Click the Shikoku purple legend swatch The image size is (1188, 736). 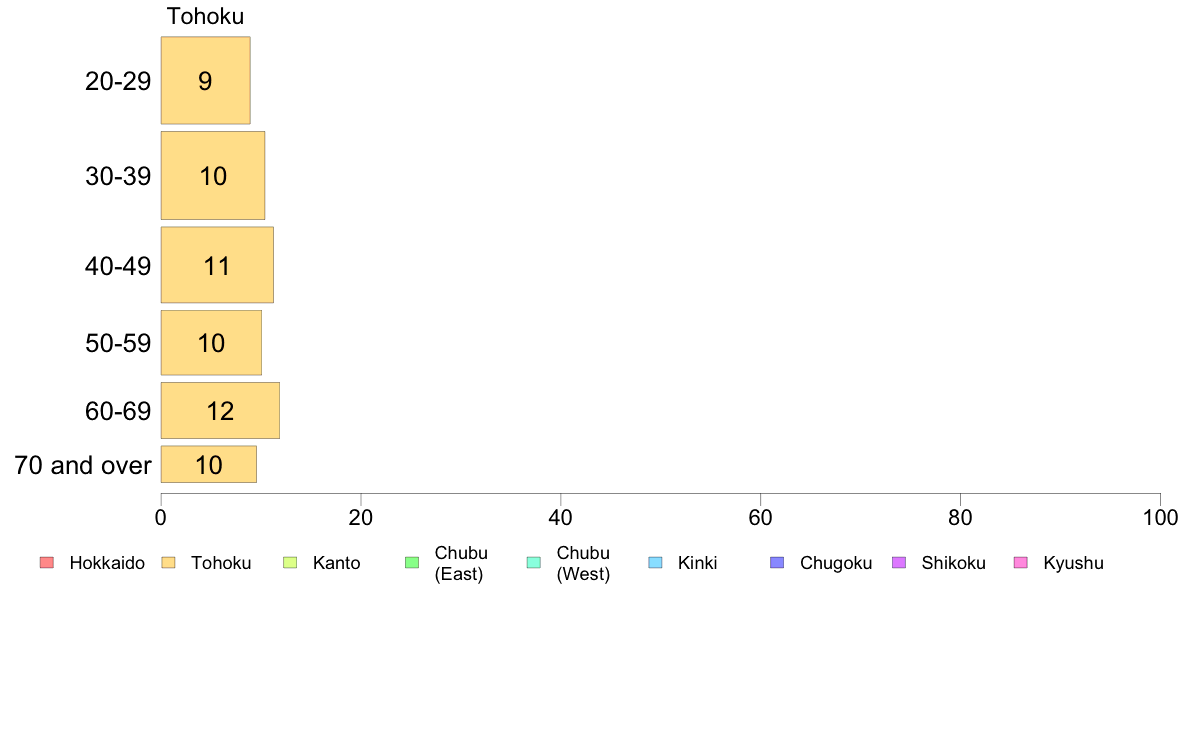point(899,562)
